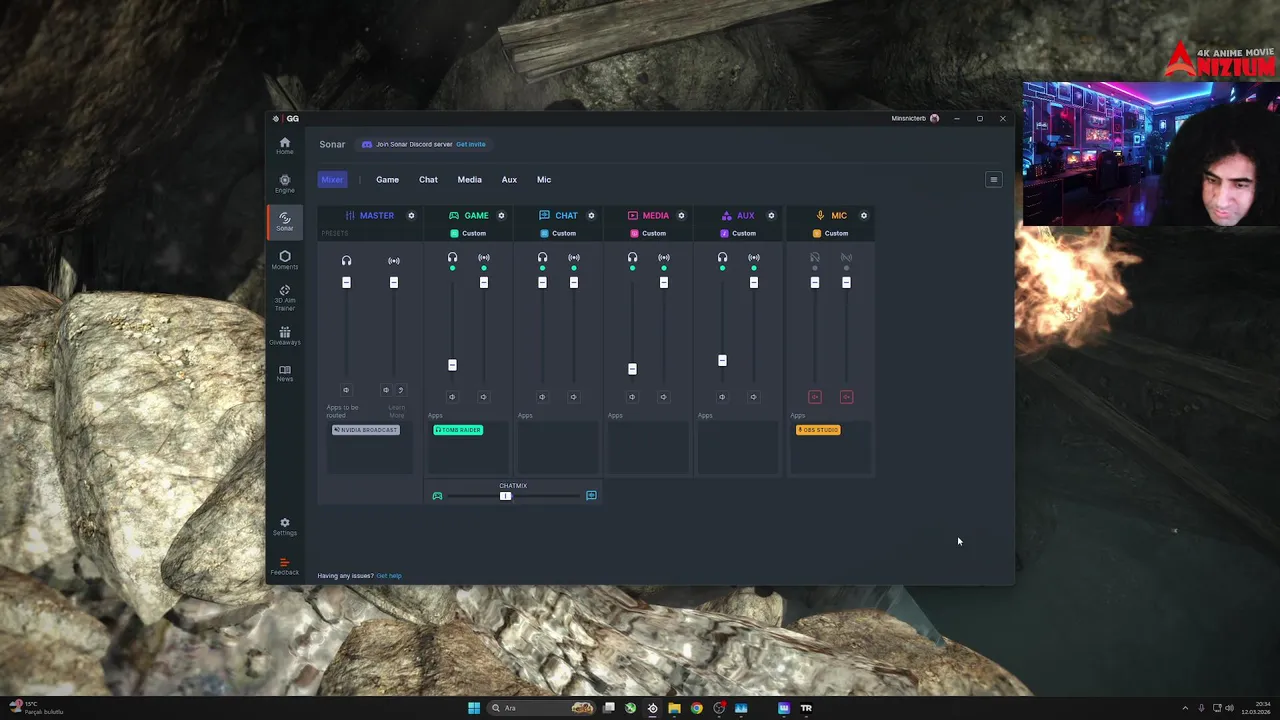The width and height of the screenshot is (1280, 720).
Task: Open AUX Custom preset dropdown
Action: point(738,233)
